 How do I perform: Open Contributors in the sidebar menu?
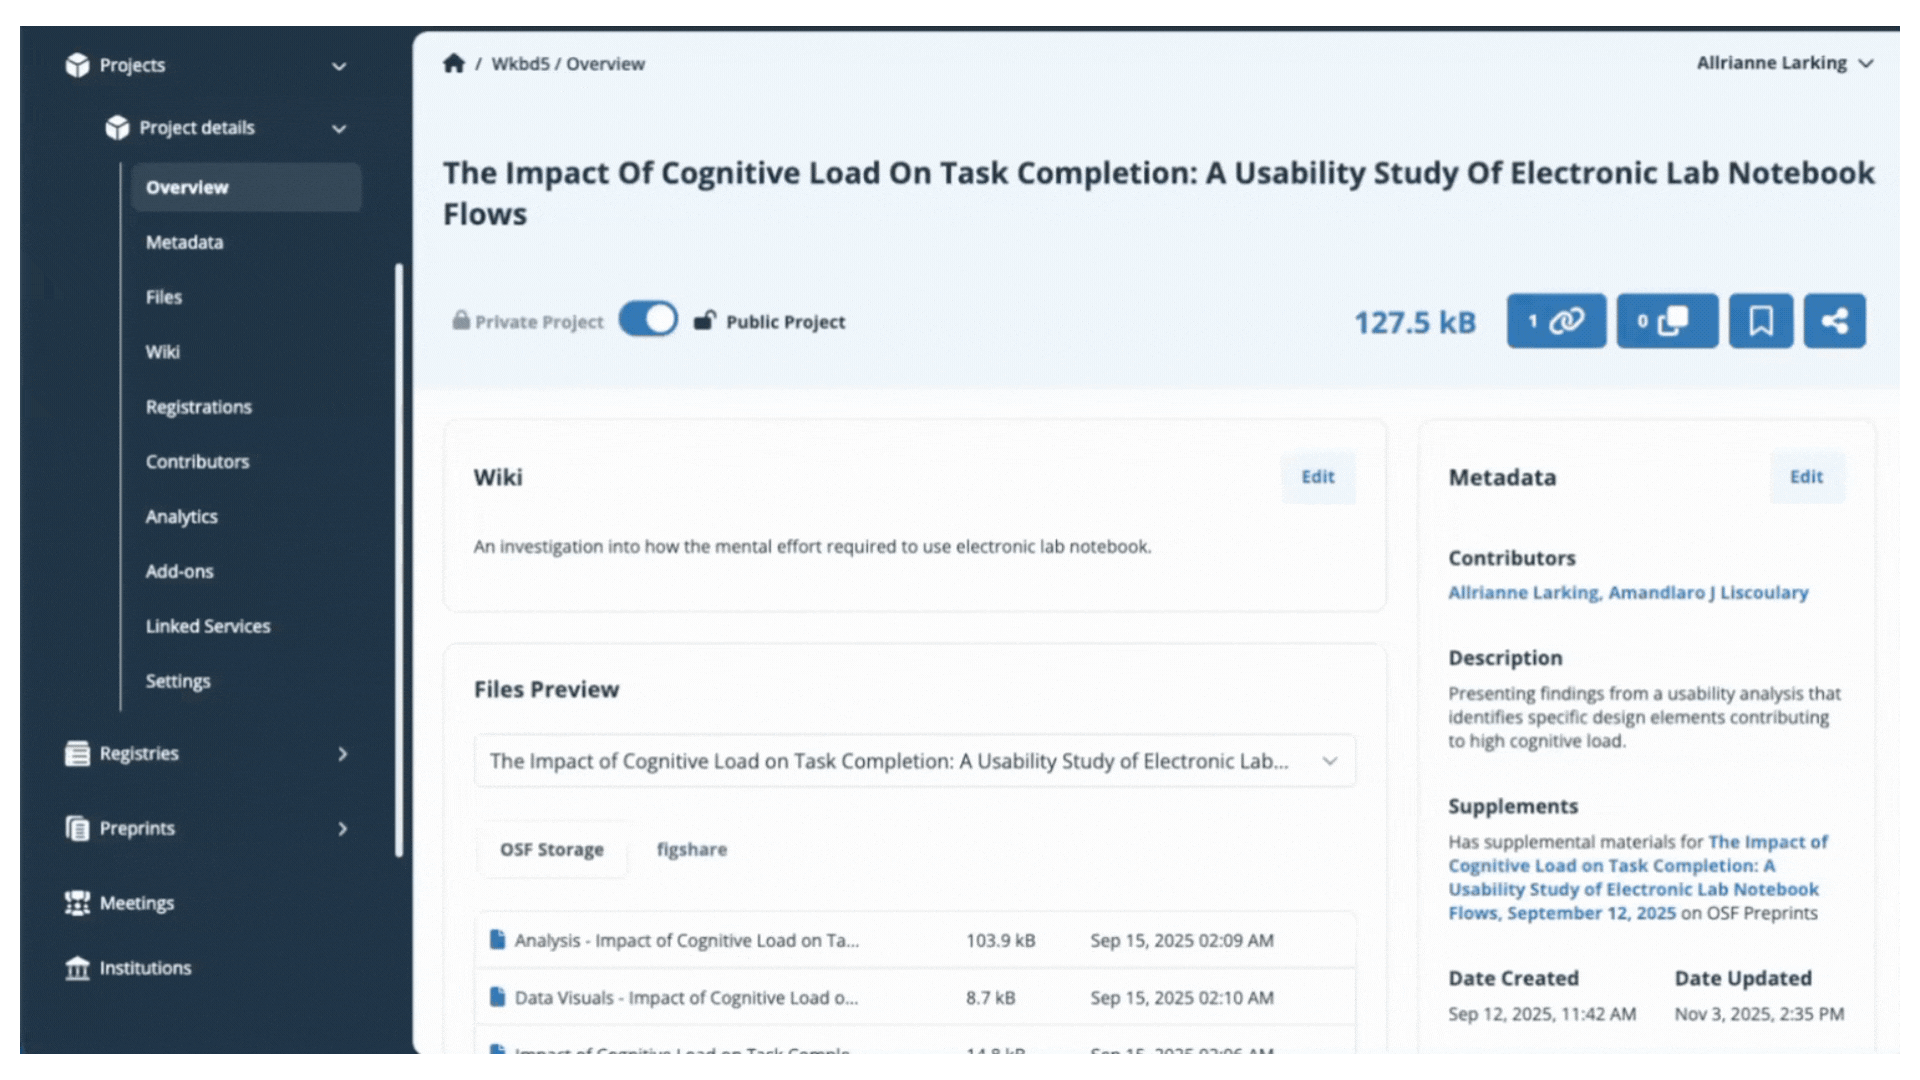[197, 462]
